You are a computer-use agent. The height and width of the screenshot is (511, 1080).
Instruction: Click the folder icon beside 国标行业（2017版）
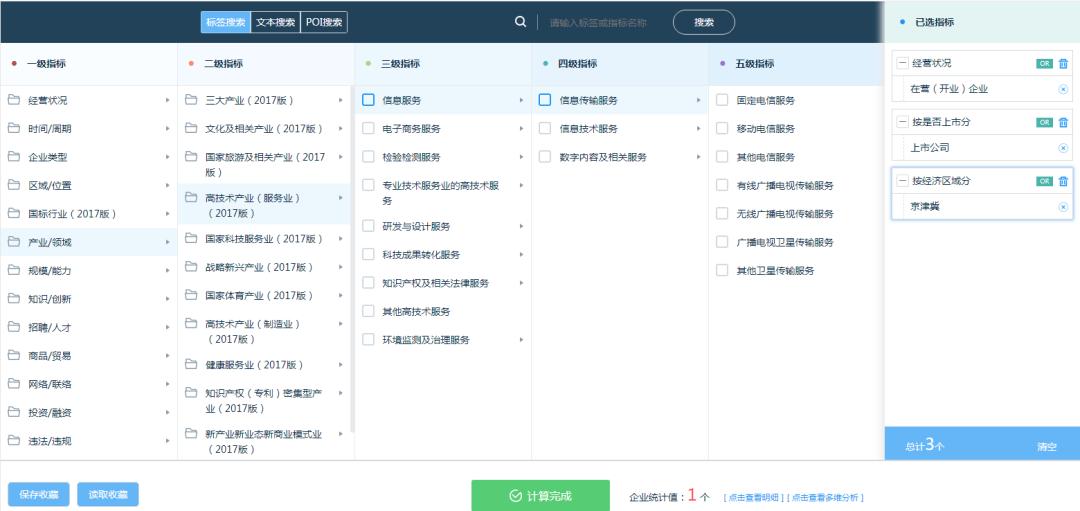[x=14, y=213]
